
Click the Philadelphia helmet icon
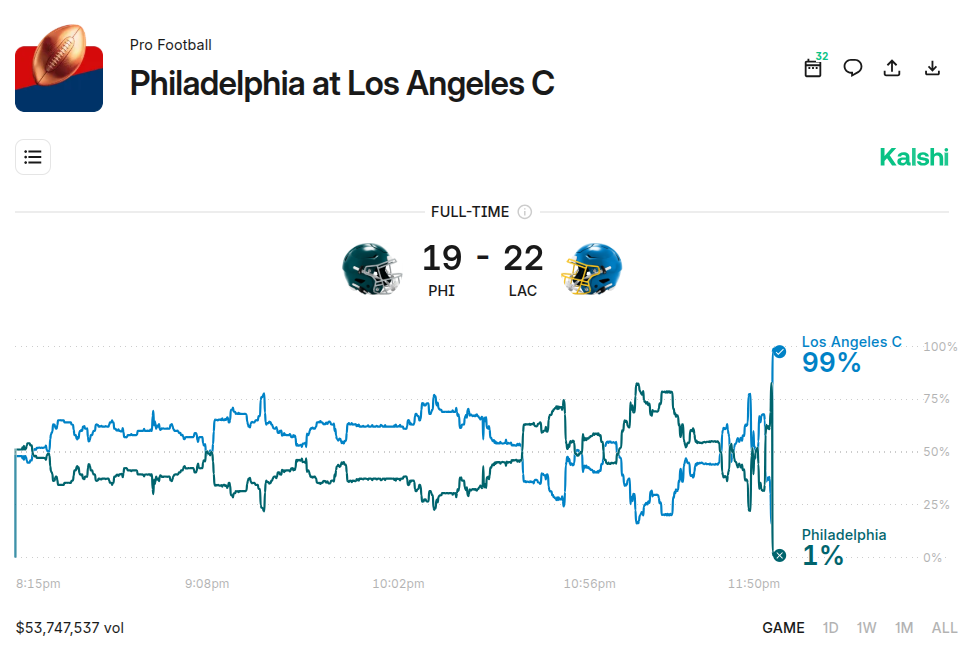point(371,269)
